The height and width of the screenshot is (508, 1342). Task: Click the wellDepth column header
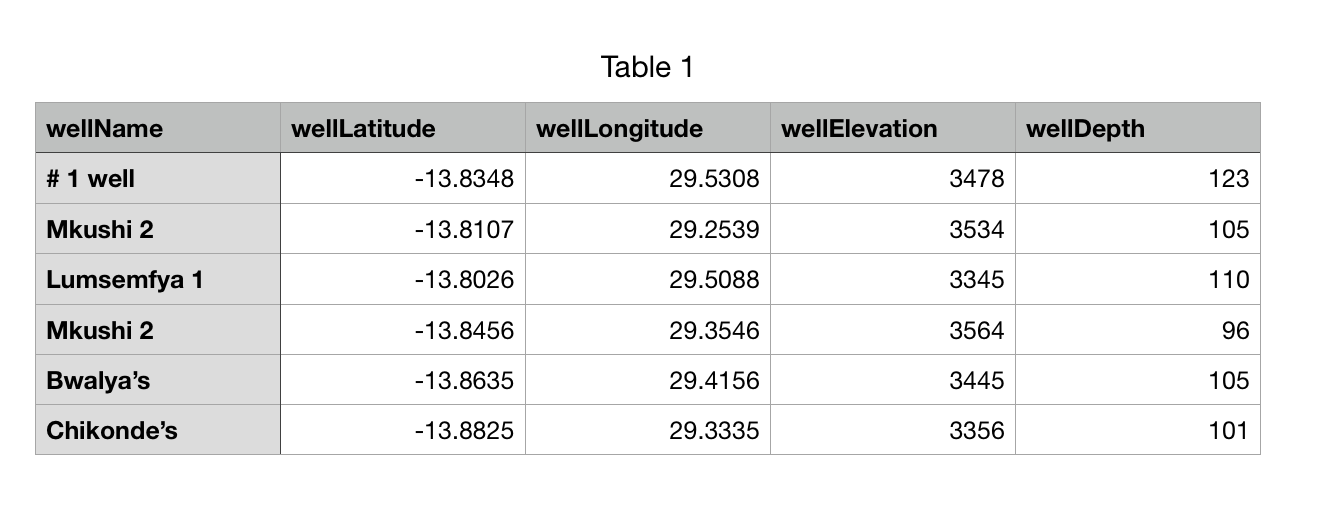[x=1138, y=128]
